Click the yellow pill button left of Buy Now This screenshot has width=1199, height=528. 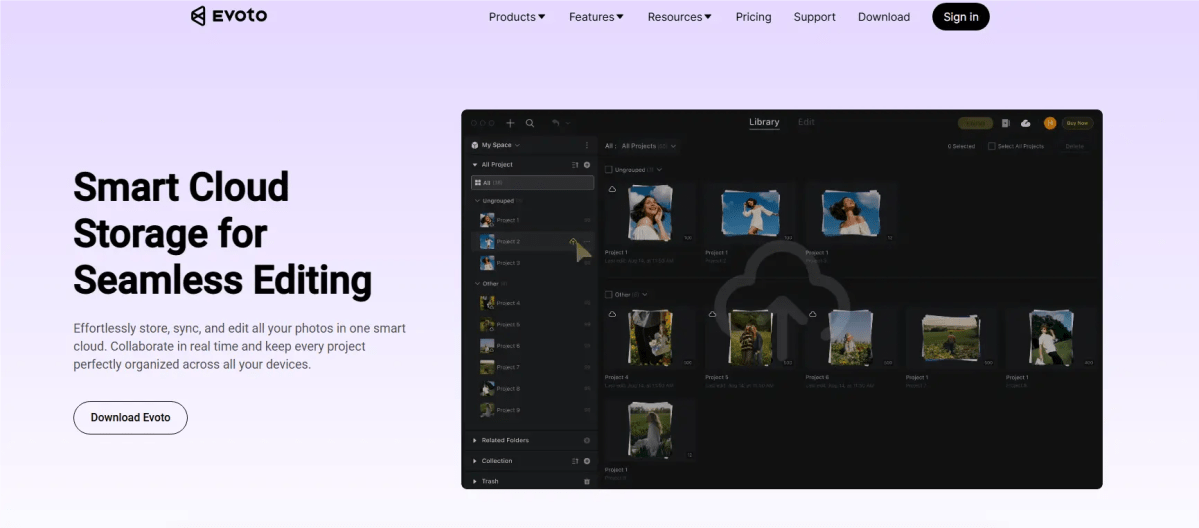[x=975, y=123]
